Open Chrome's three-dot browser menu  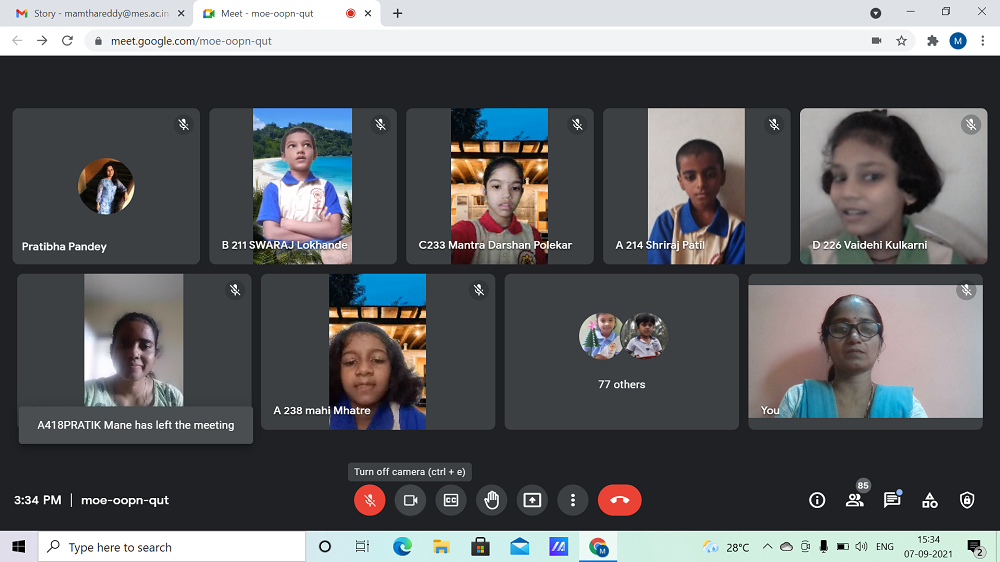tap(982, 41)
